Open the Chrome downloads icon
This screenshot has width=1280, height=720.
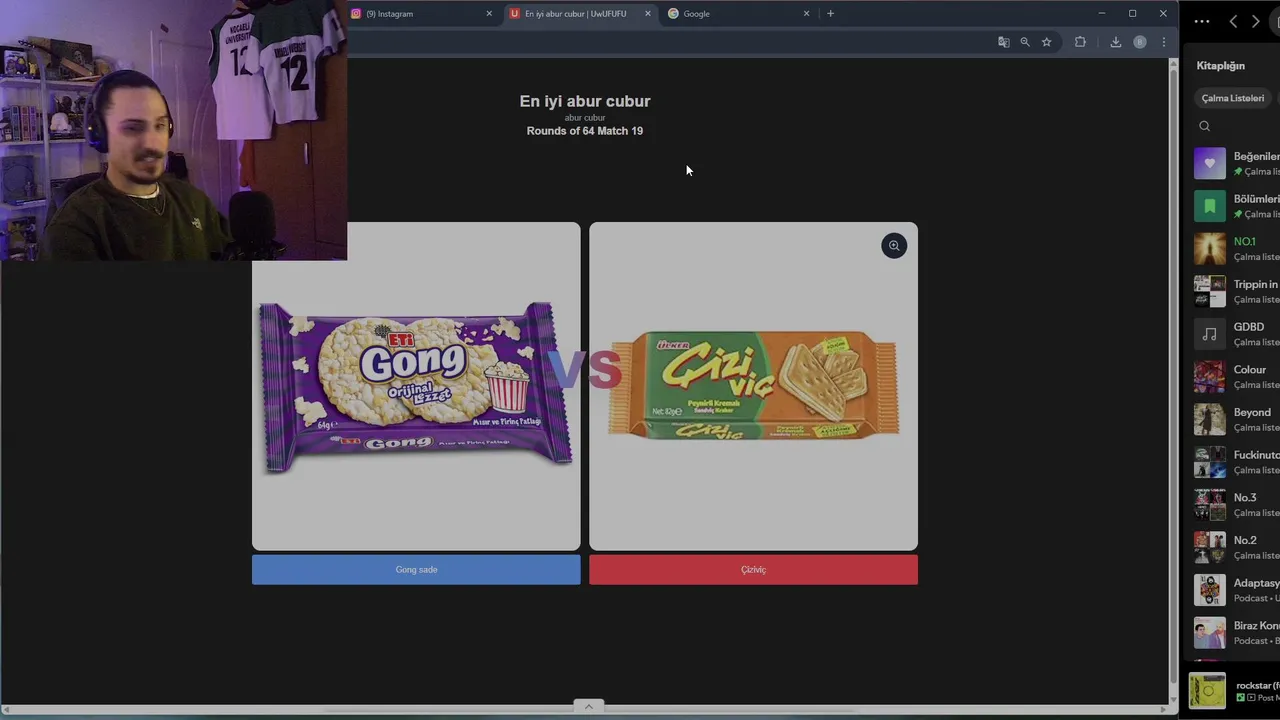click(1116, 42)
